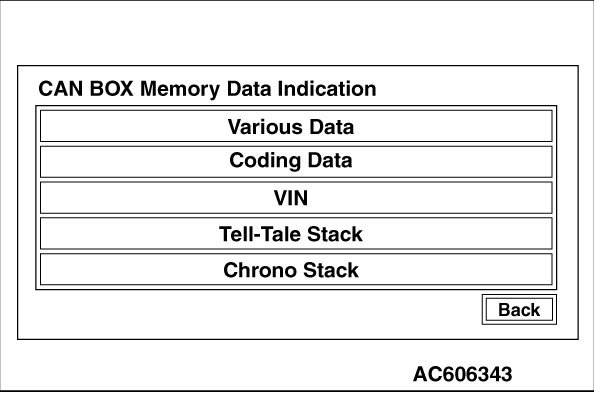View the Chrono Stack history

pos(296,269)
